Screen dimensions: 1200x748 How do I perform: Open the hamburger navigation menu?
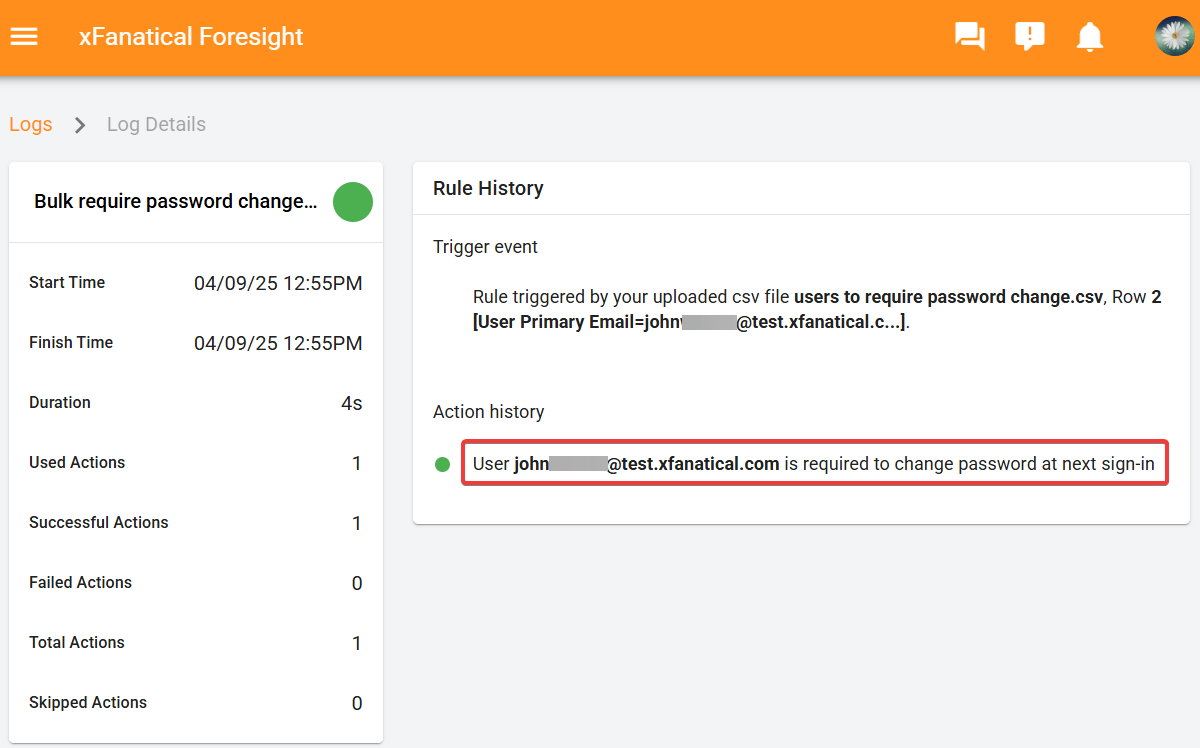pyautogui.click(x=24, y=37)
